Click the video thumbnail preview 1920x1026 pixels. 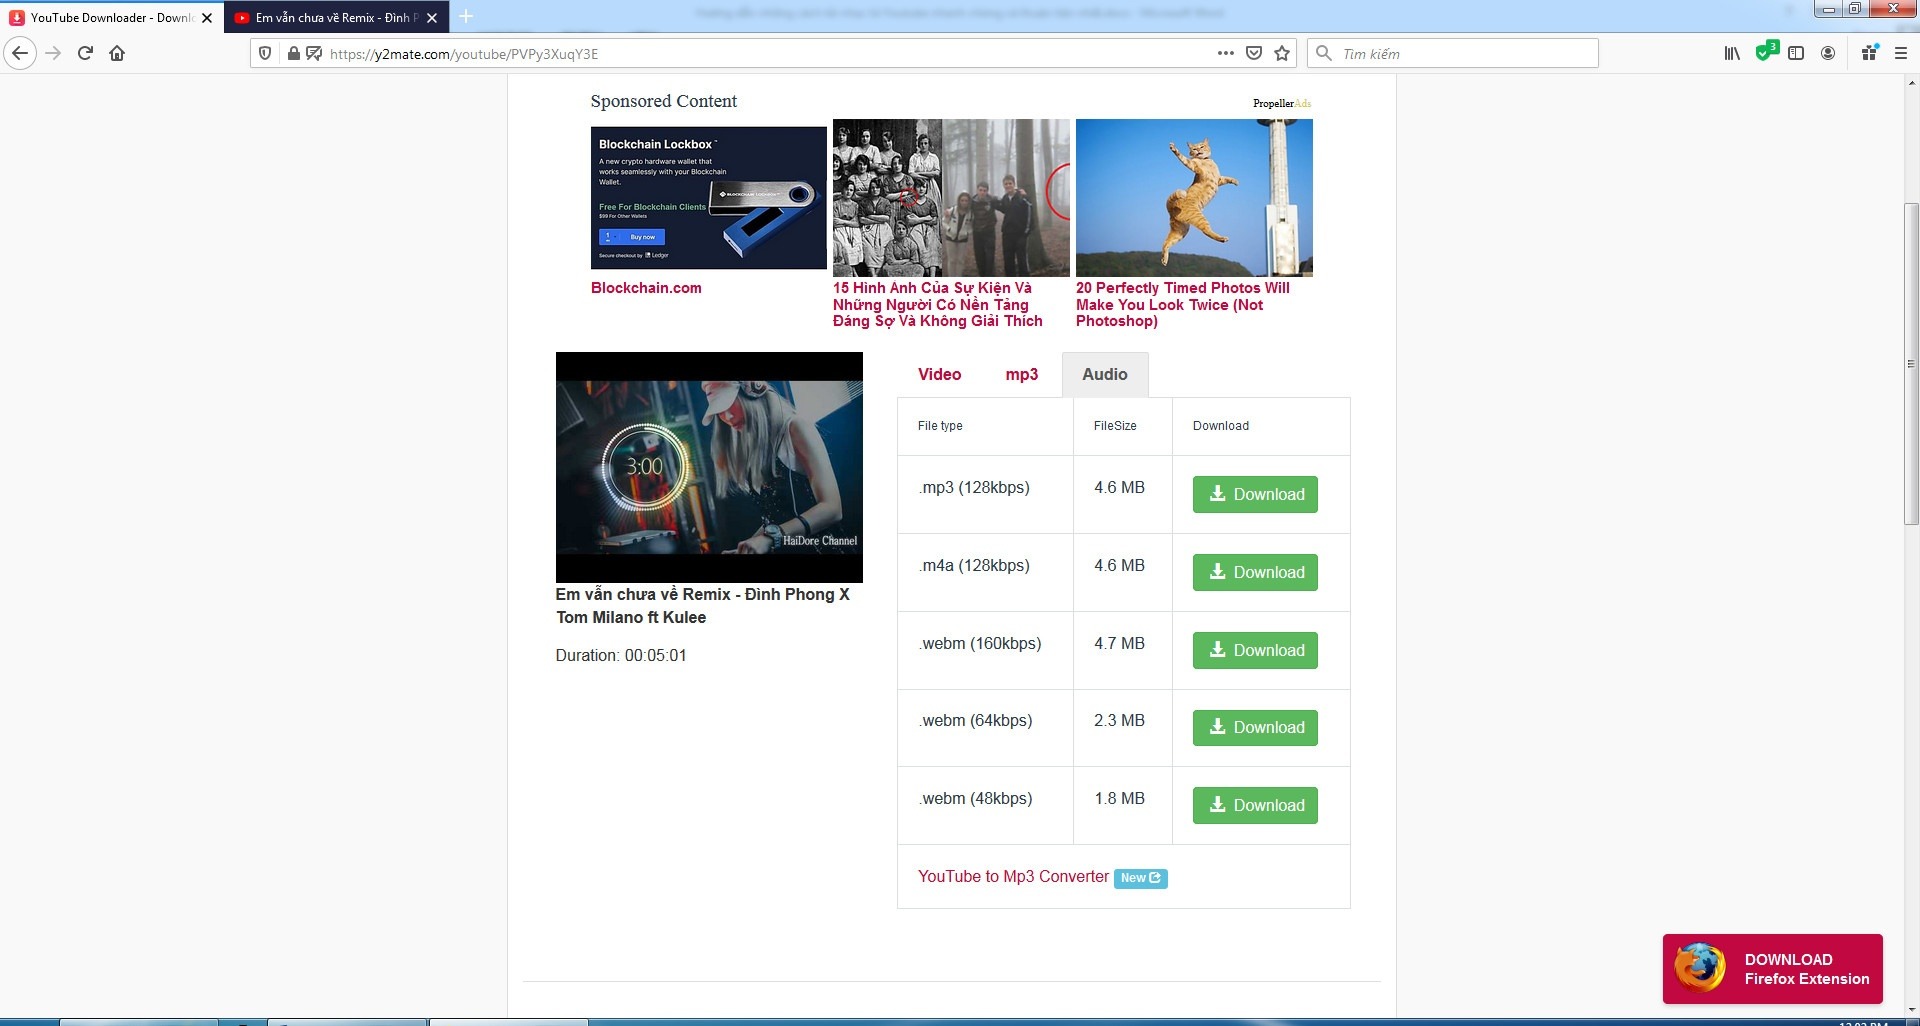[709, 467]
